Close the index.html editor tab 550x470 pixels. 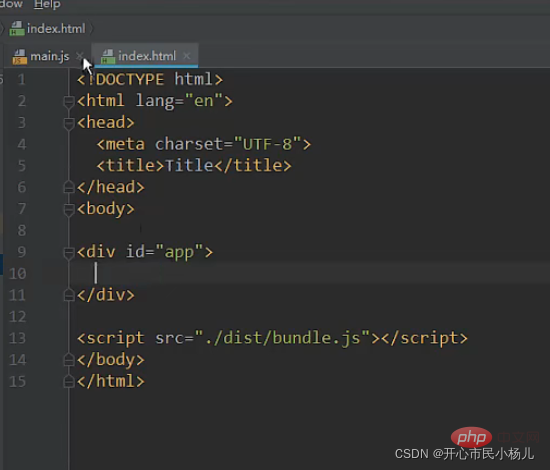[187, 55]
